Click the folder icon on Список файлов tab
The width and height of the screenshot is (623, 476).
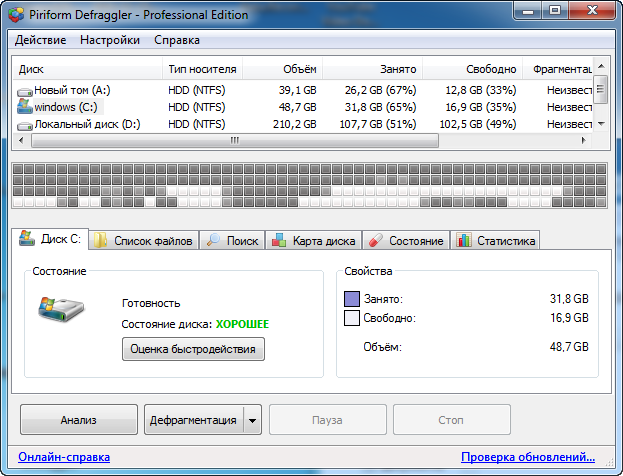pyautogui.click(x=100, y=240)
